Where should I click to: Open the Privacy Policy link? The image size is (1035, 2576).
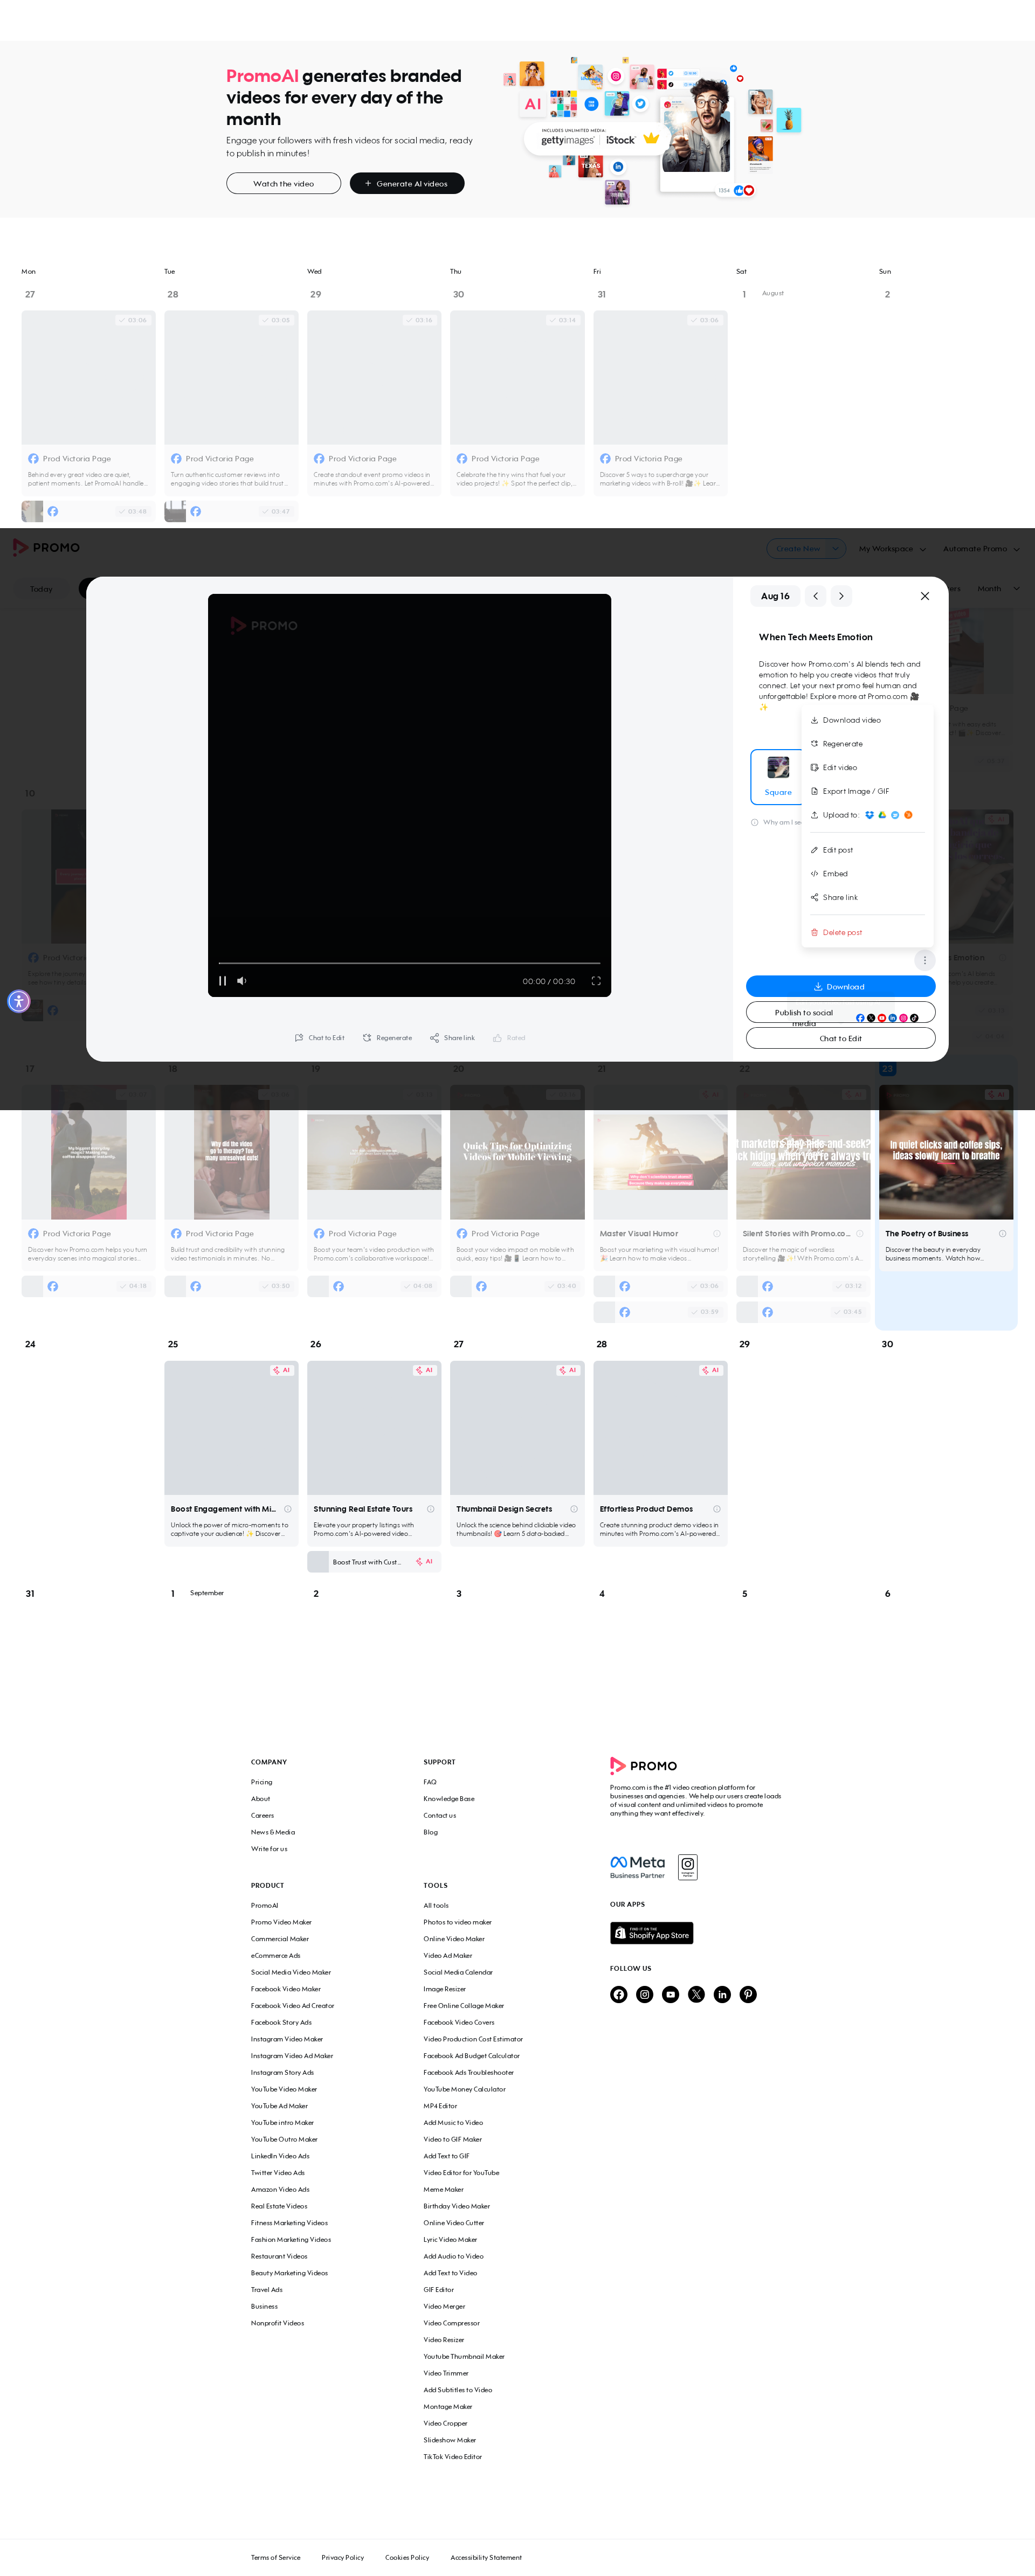tap(343, 2557)
